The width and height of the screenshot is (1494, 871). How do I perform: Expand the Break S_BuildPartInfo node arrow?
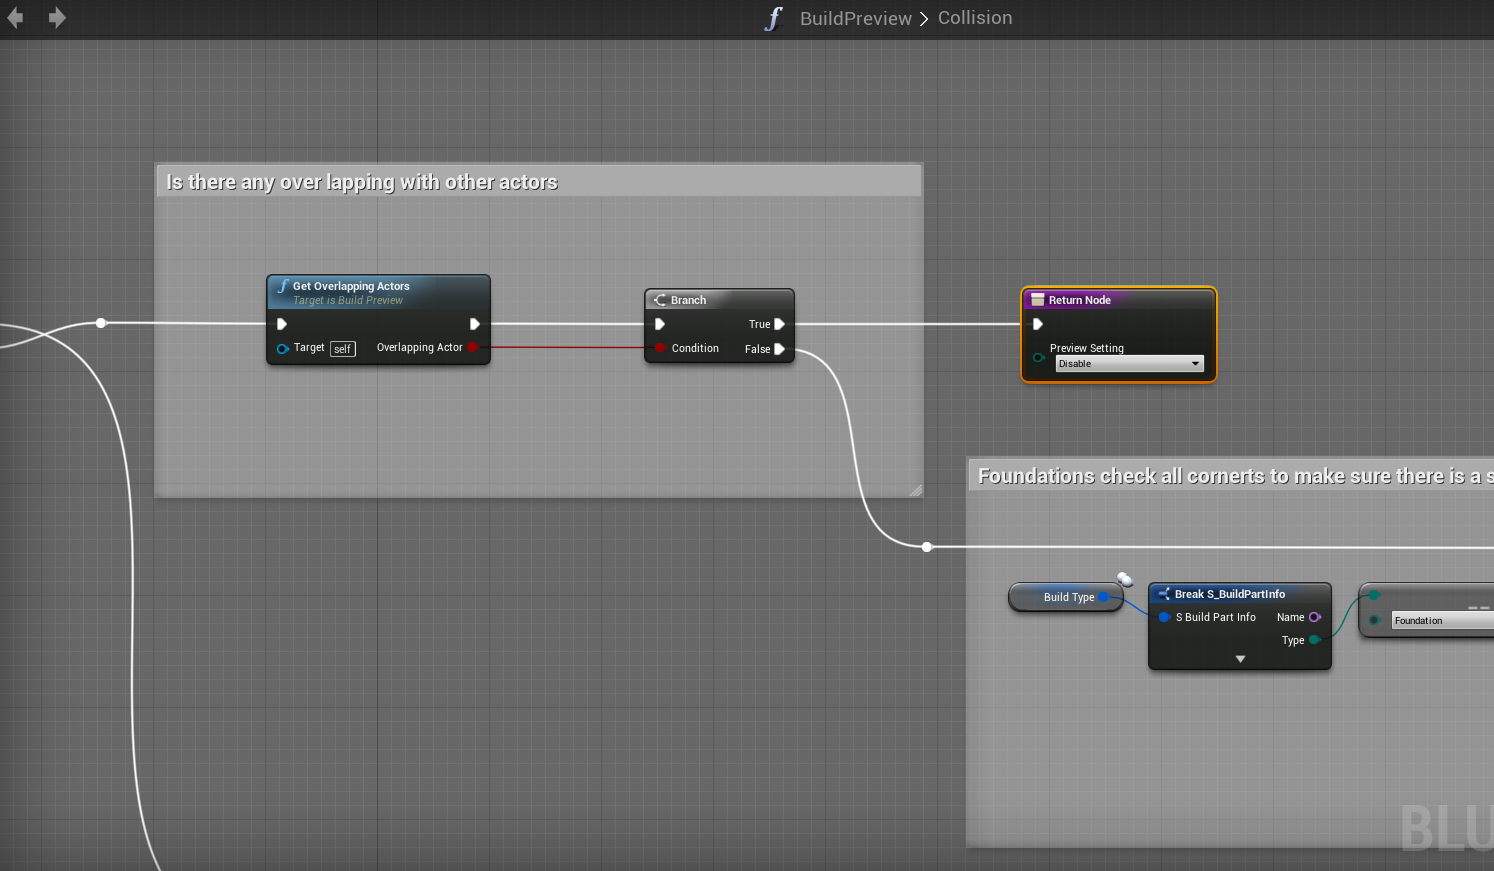(x=1240, y=659)
